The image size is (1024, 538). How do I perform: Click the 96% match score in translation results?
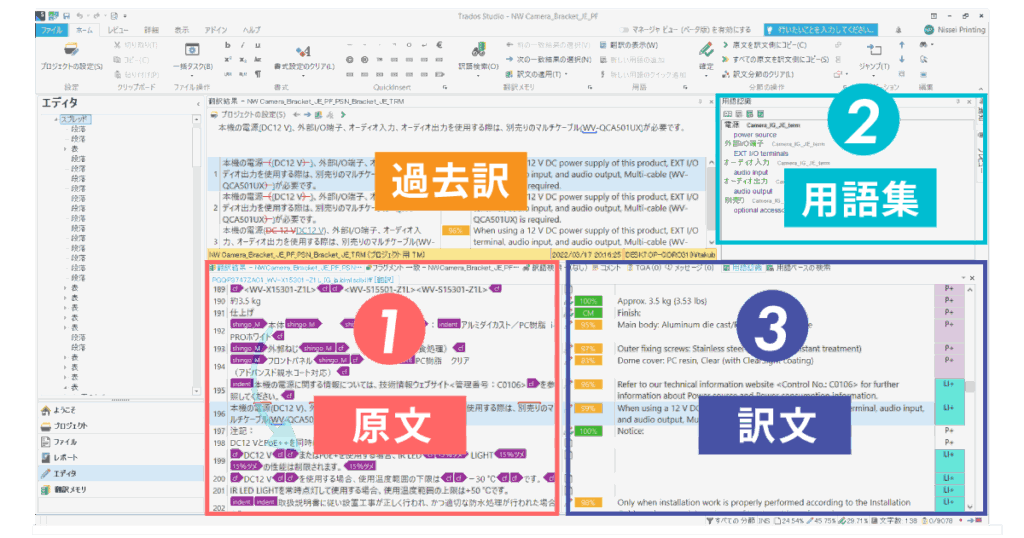pyautogui.click(x=455, y=230)
